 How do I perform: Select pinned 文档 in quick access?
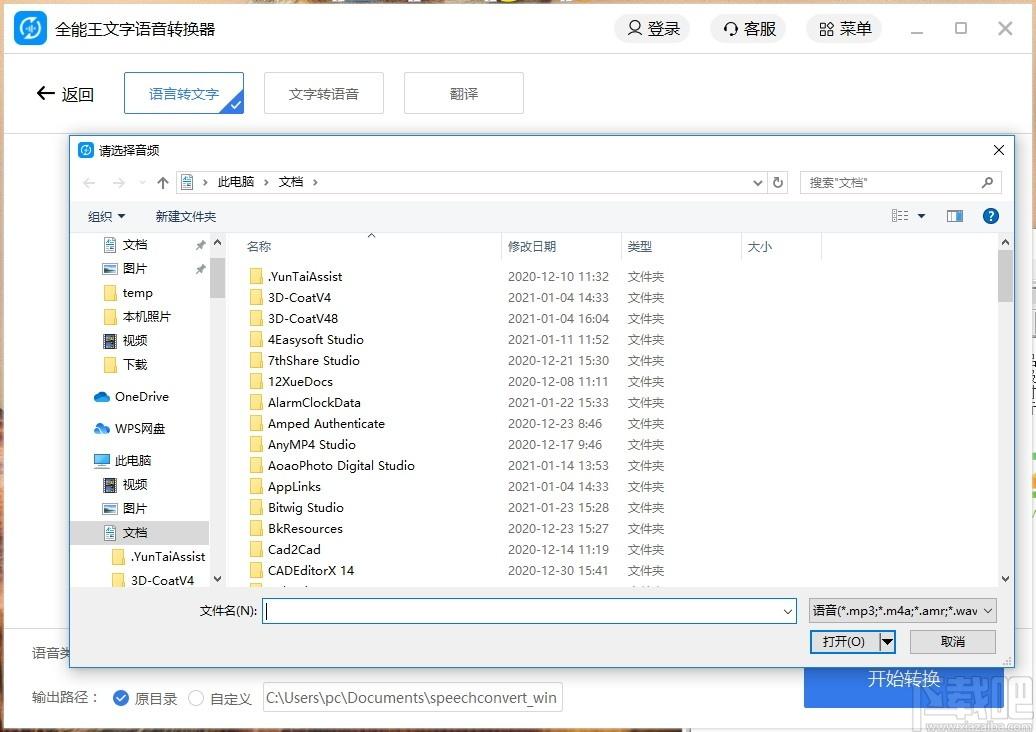click(135, 245)
